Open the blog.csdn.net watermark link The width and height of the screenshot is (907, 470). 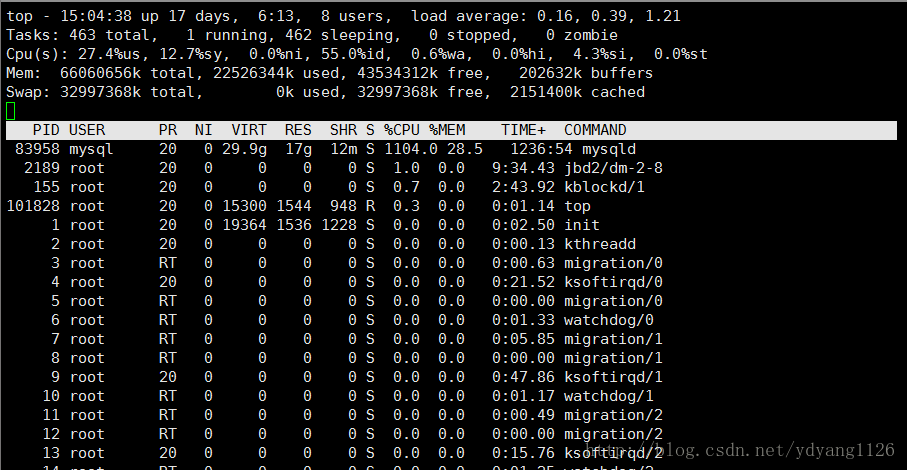(739, 450)
